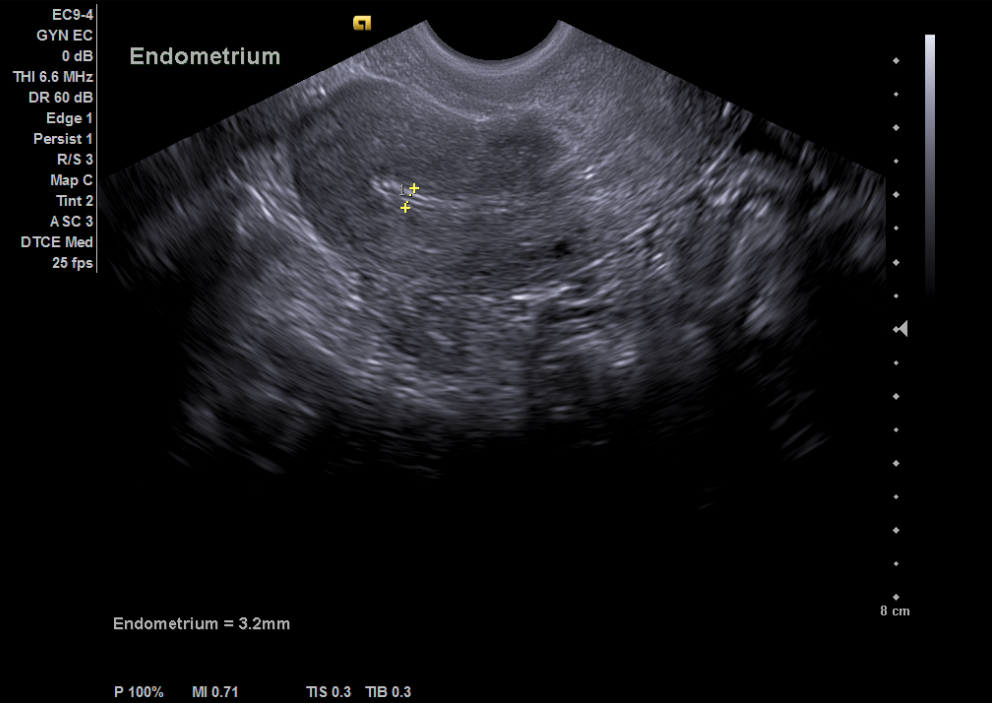The width and height of the screenshot is (992, 704).
Task: Click the EC9-4 transducer label
Action: 72,15
